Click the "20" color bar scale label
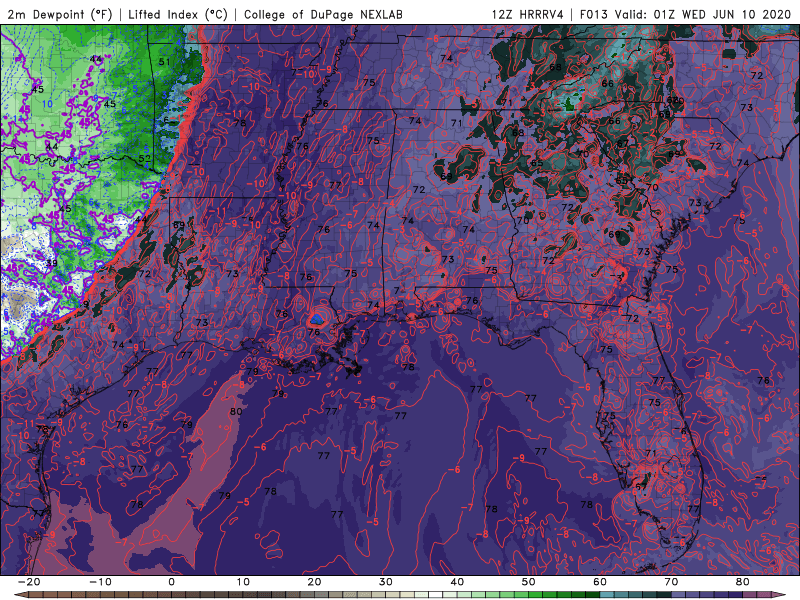This screenshot has width=800, height=600. click(314, 582)
